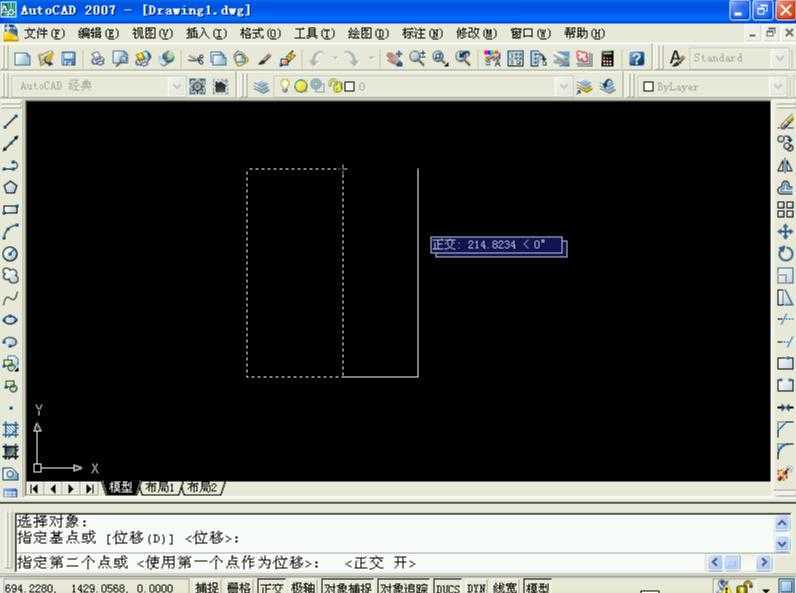Viewport: 796px width, 593px height.
Task: Select the Spline tool
Action: pyautogui.click(x=11, y=298)
